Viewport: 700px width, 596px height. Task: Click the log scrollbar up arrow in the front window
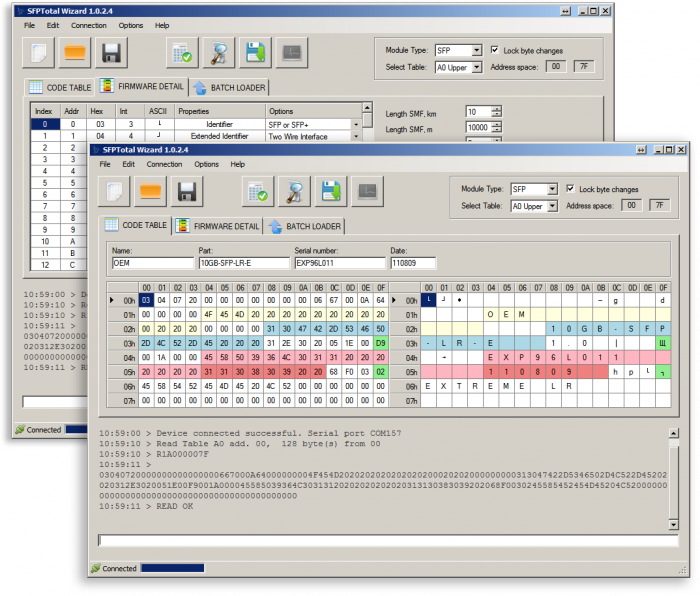pyautogui.click(x=674, y=433)
